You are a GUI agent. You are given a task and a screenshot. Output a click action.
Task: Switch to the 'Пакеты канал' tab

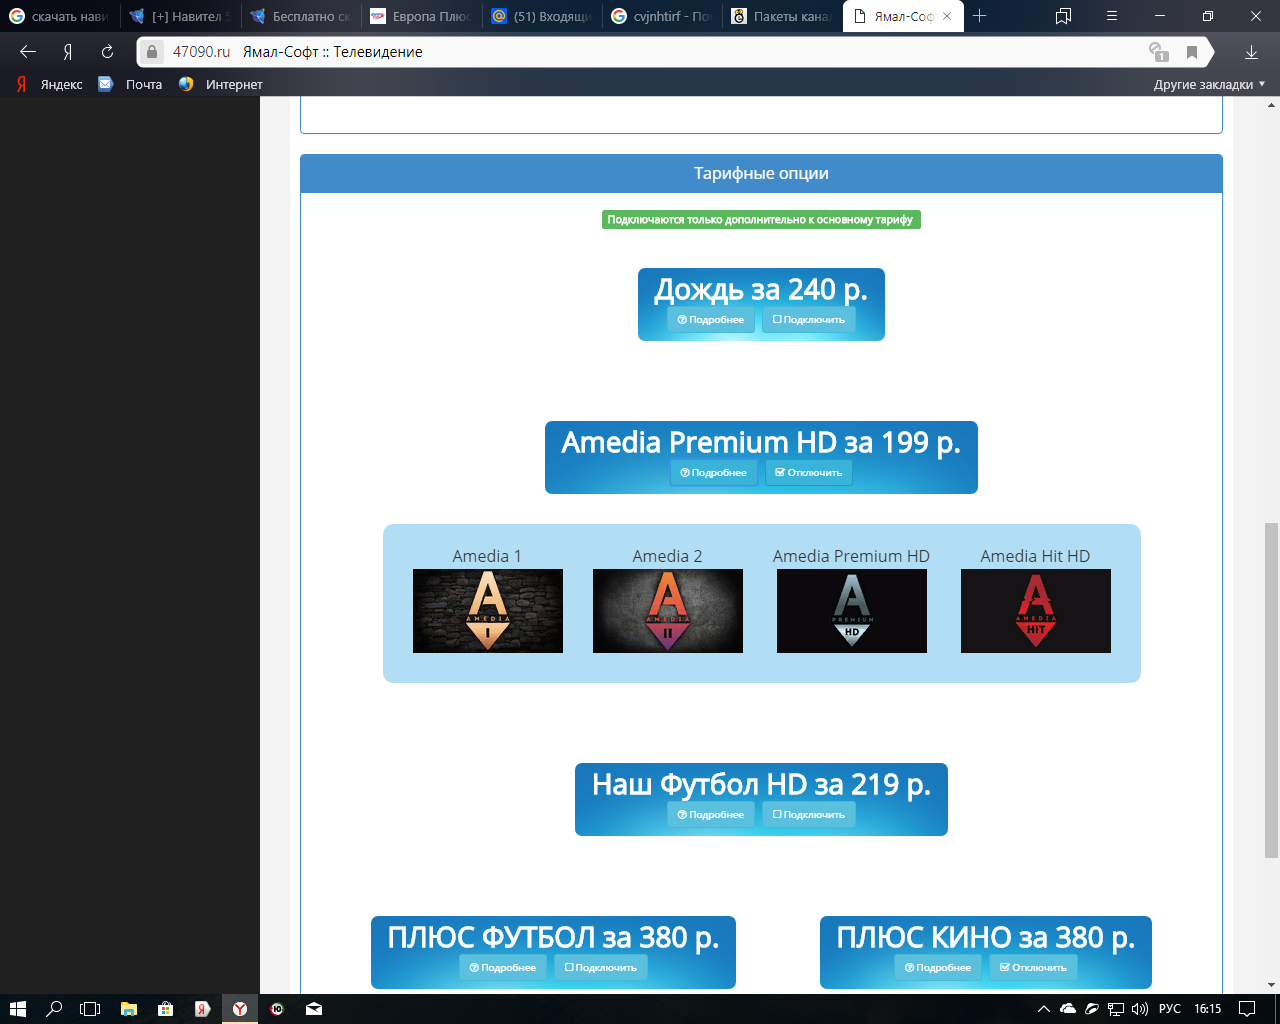point(781,16)
